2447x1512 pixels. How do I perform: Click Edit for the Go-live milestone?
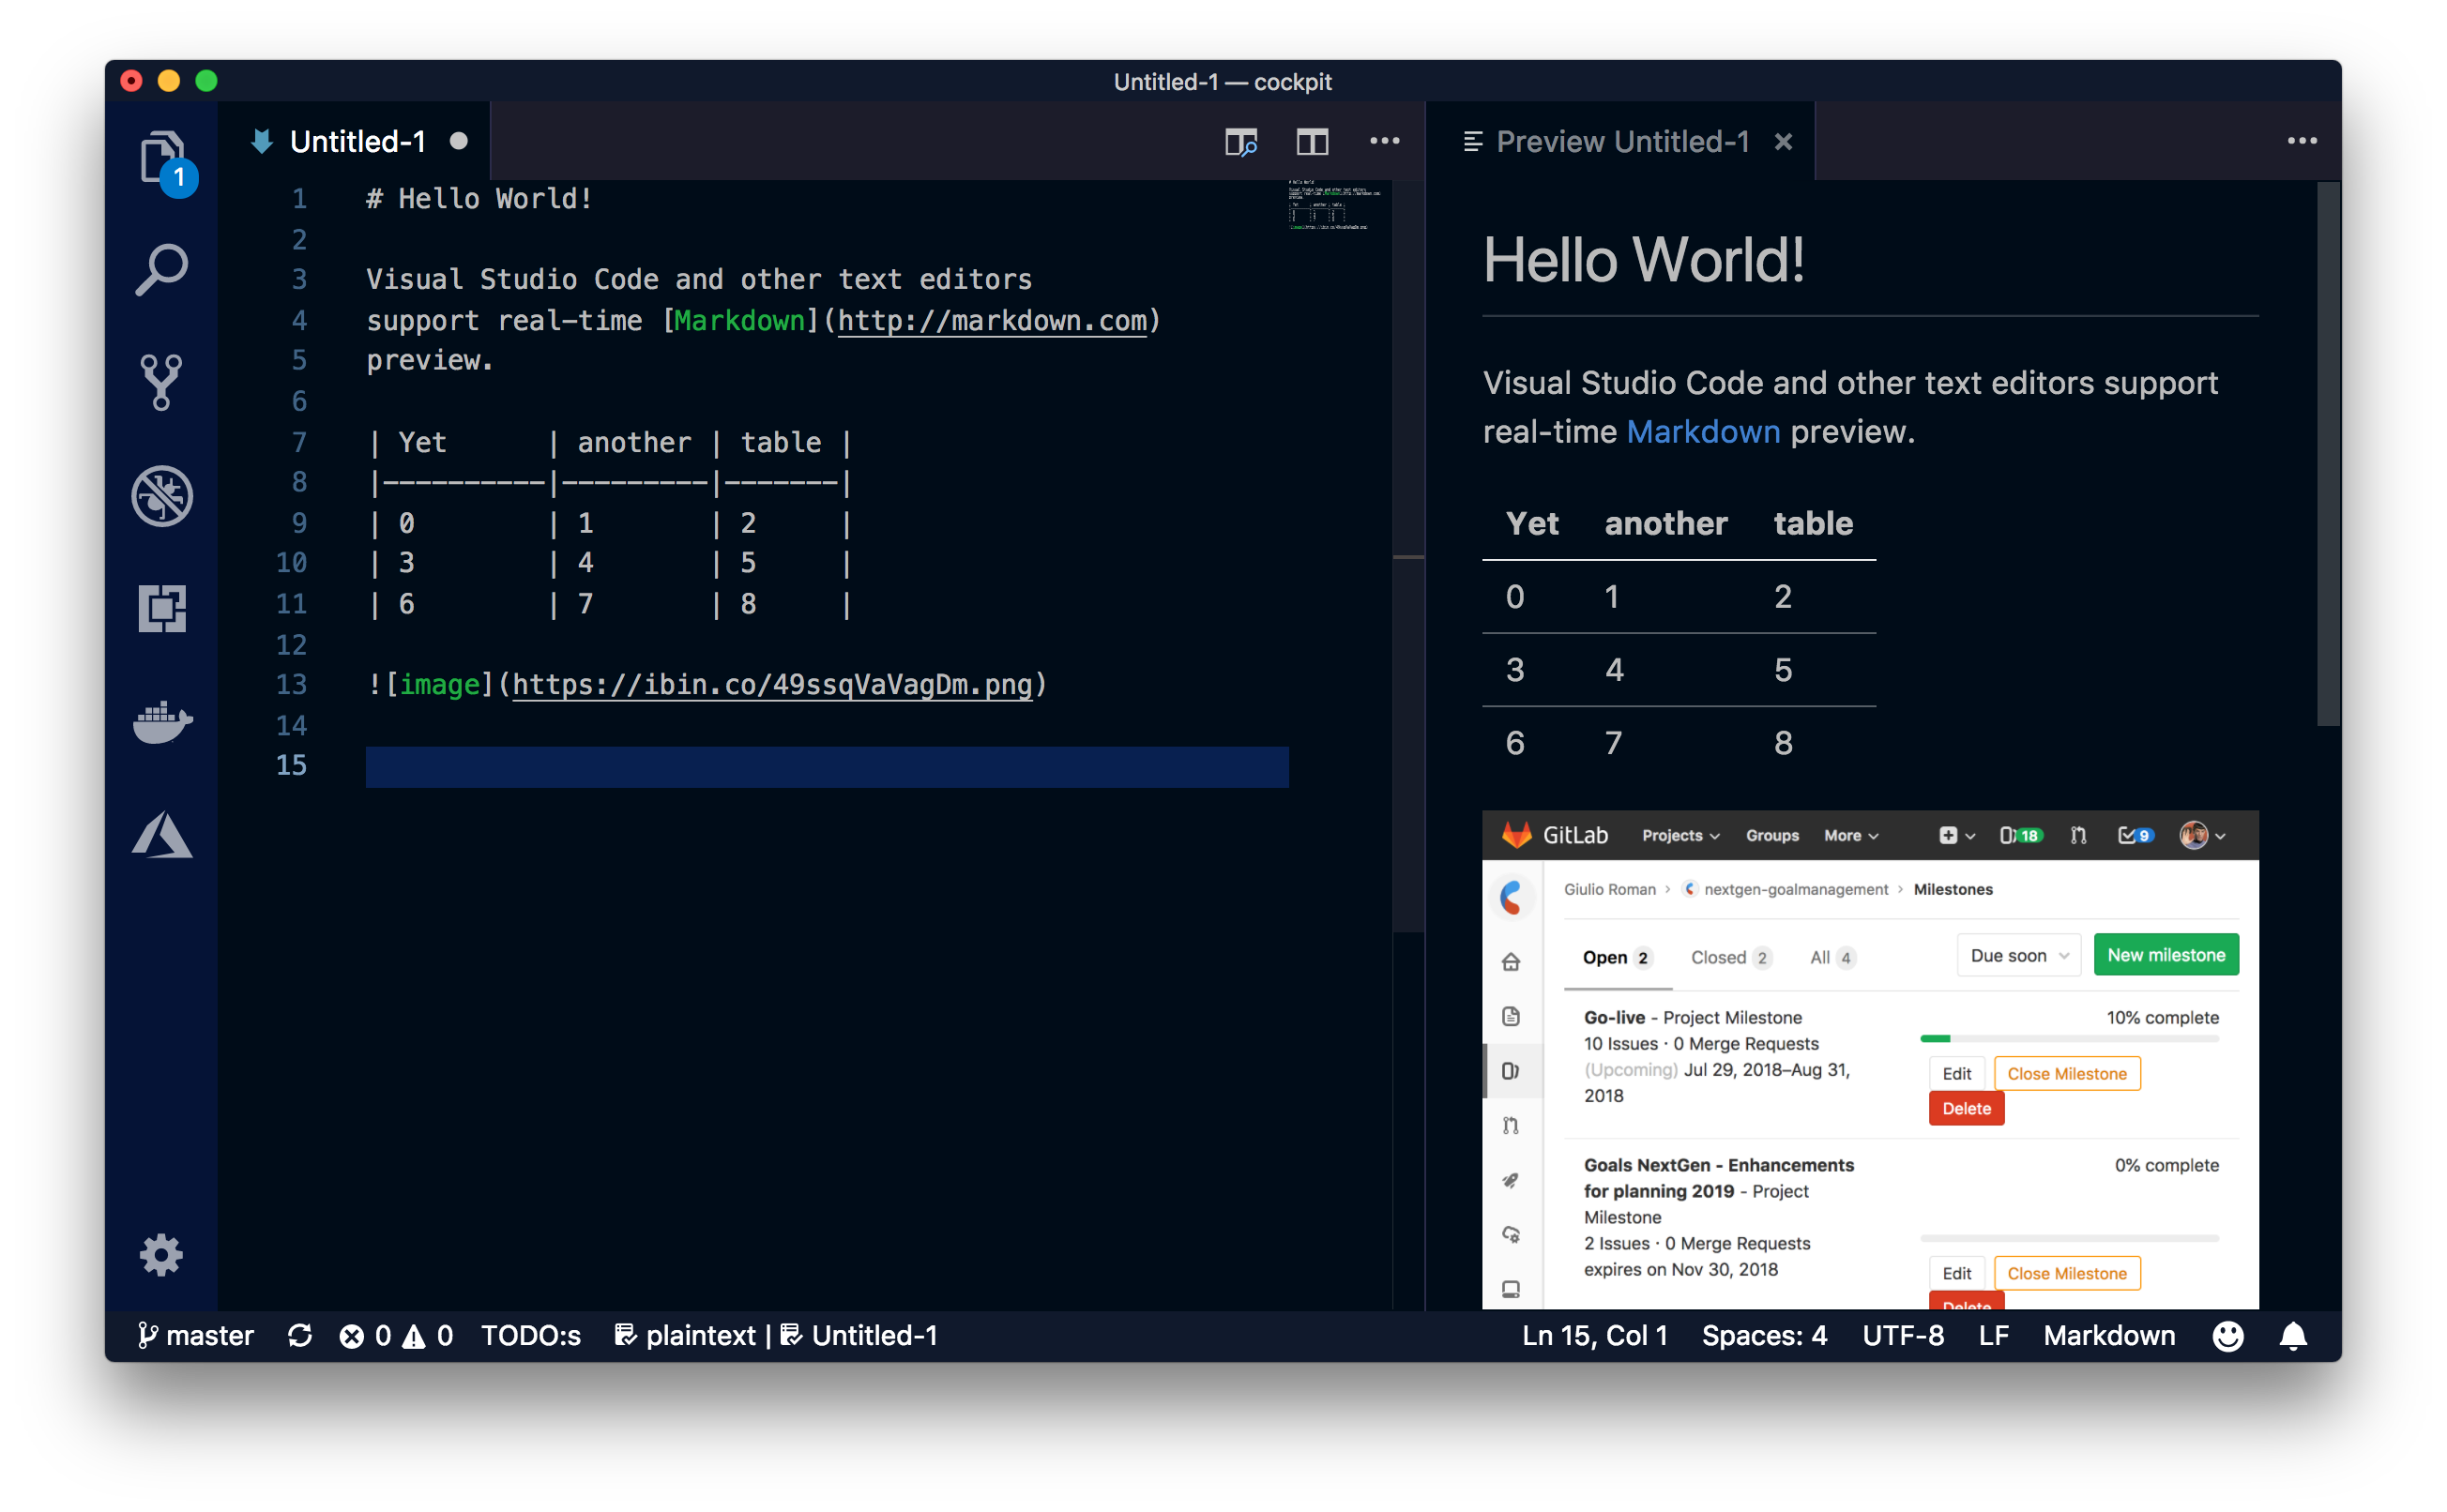click(1956, 1073)
